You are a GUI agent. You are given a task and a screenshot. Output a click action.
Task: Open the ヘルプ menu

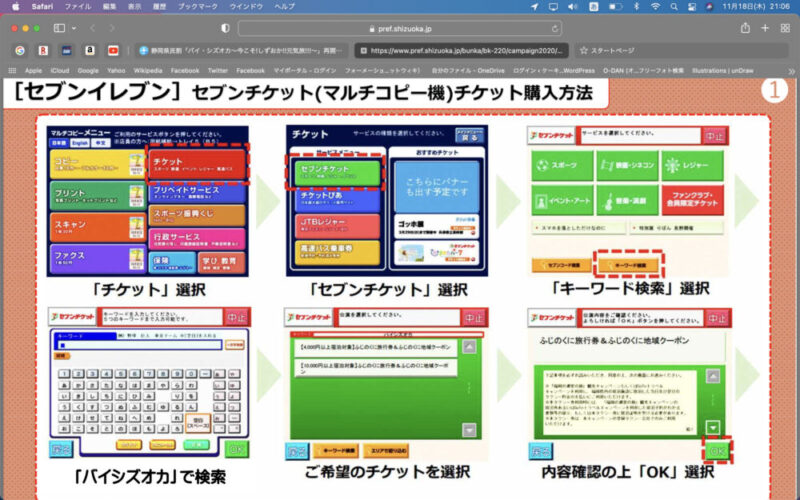tap(284, 7)
